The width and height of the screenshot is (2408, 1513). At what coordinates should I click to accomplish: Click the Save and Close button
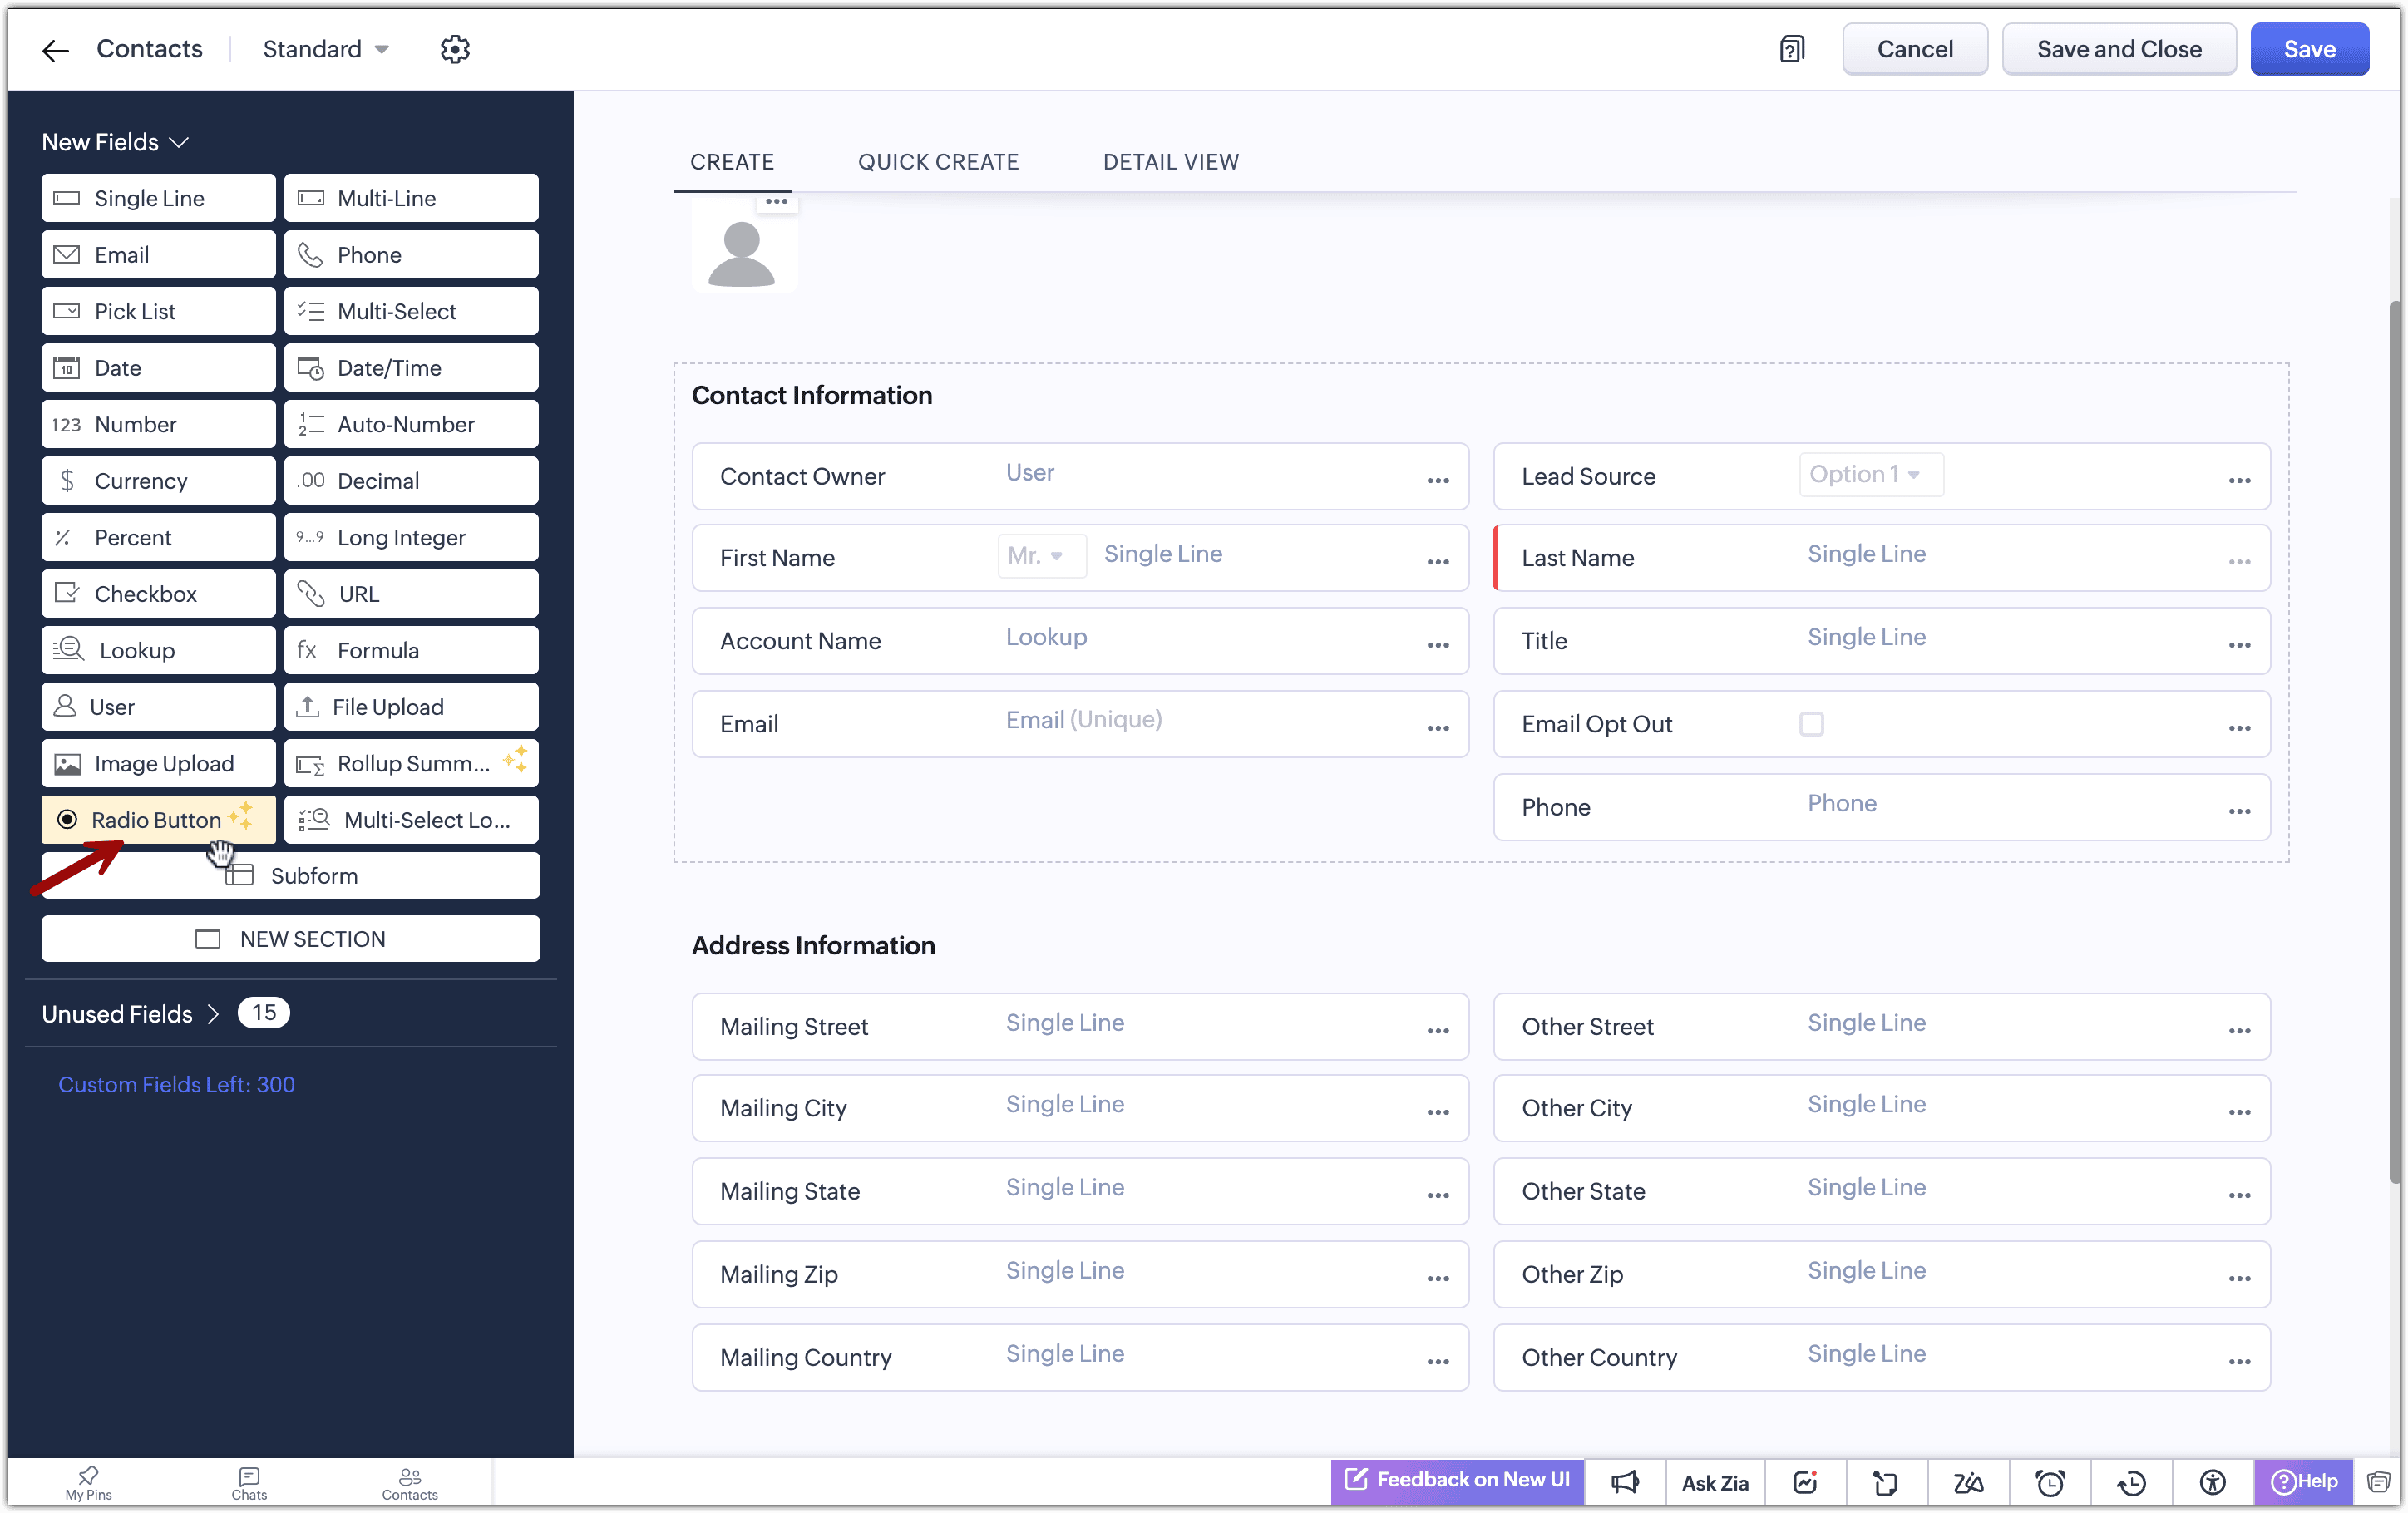click(2118, 49)
